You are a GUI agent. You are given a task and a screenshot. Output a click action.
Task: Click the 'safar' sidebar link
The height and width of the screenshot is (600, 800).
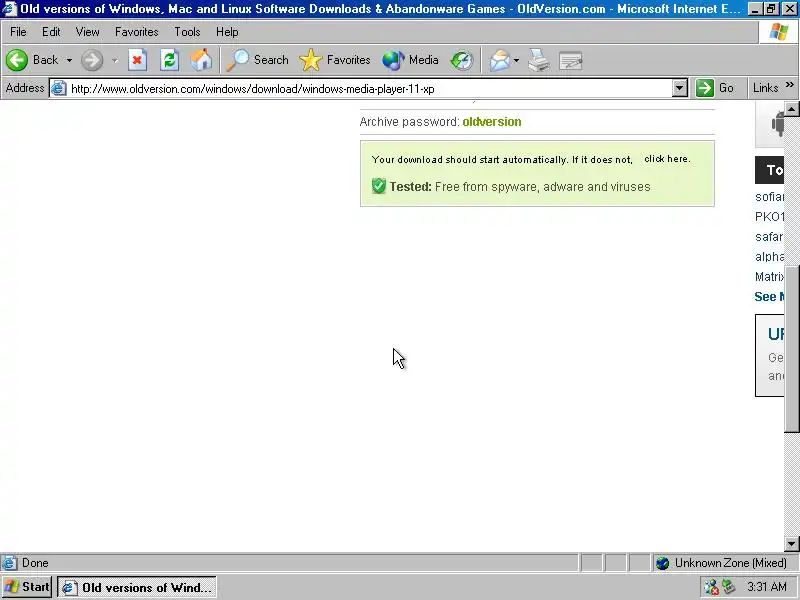pyautogui.click(x=769, y=237)
